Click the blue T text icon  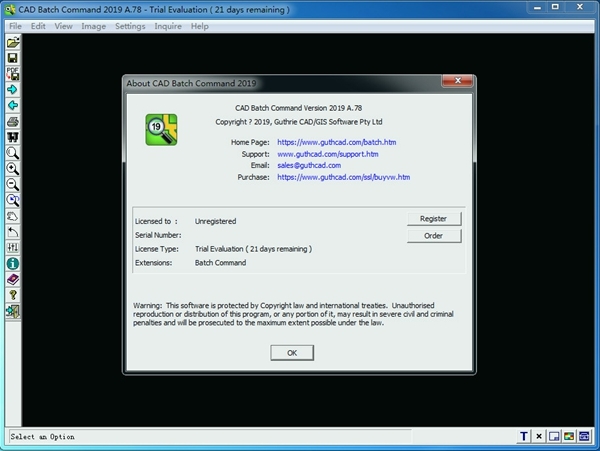point(524,436)
